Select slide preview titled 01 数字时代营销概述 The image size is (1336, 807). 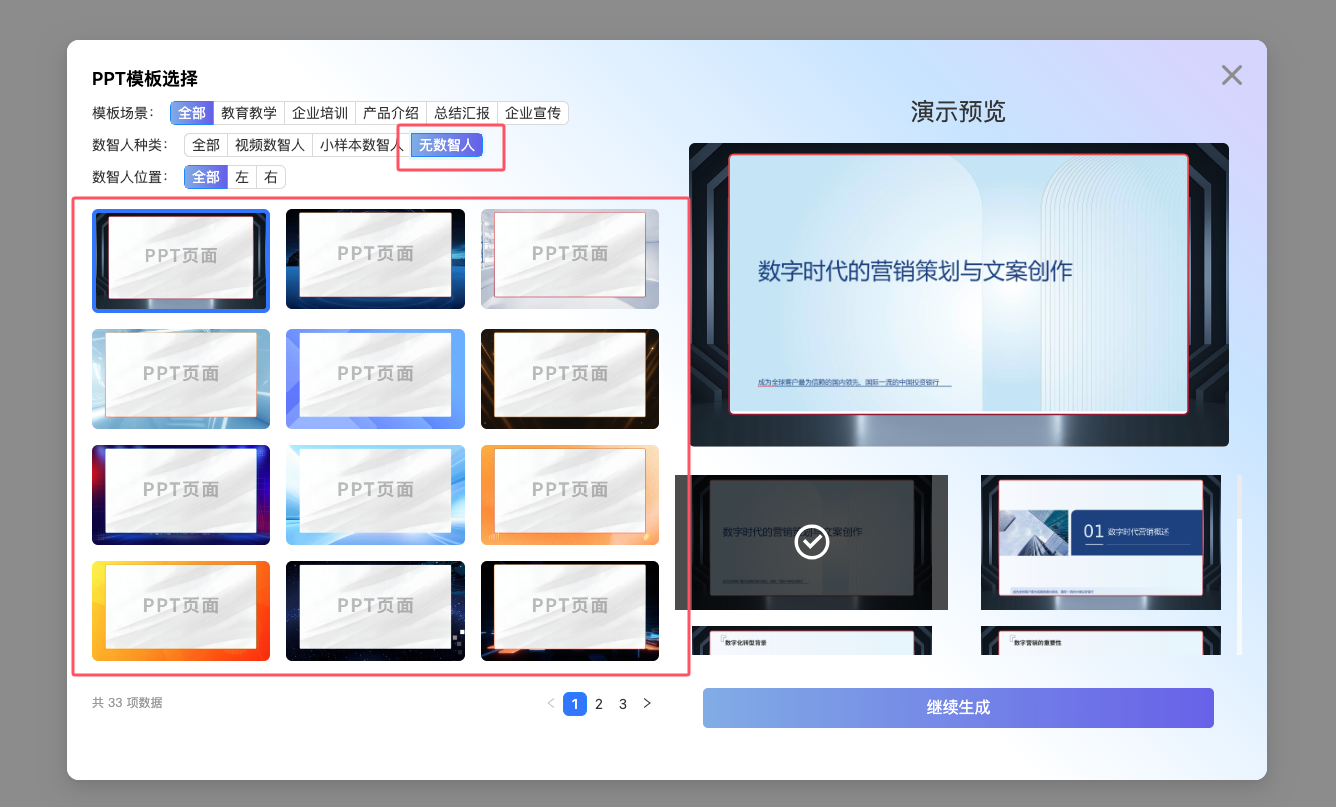pyautogui.click(x=1101, y=542)
